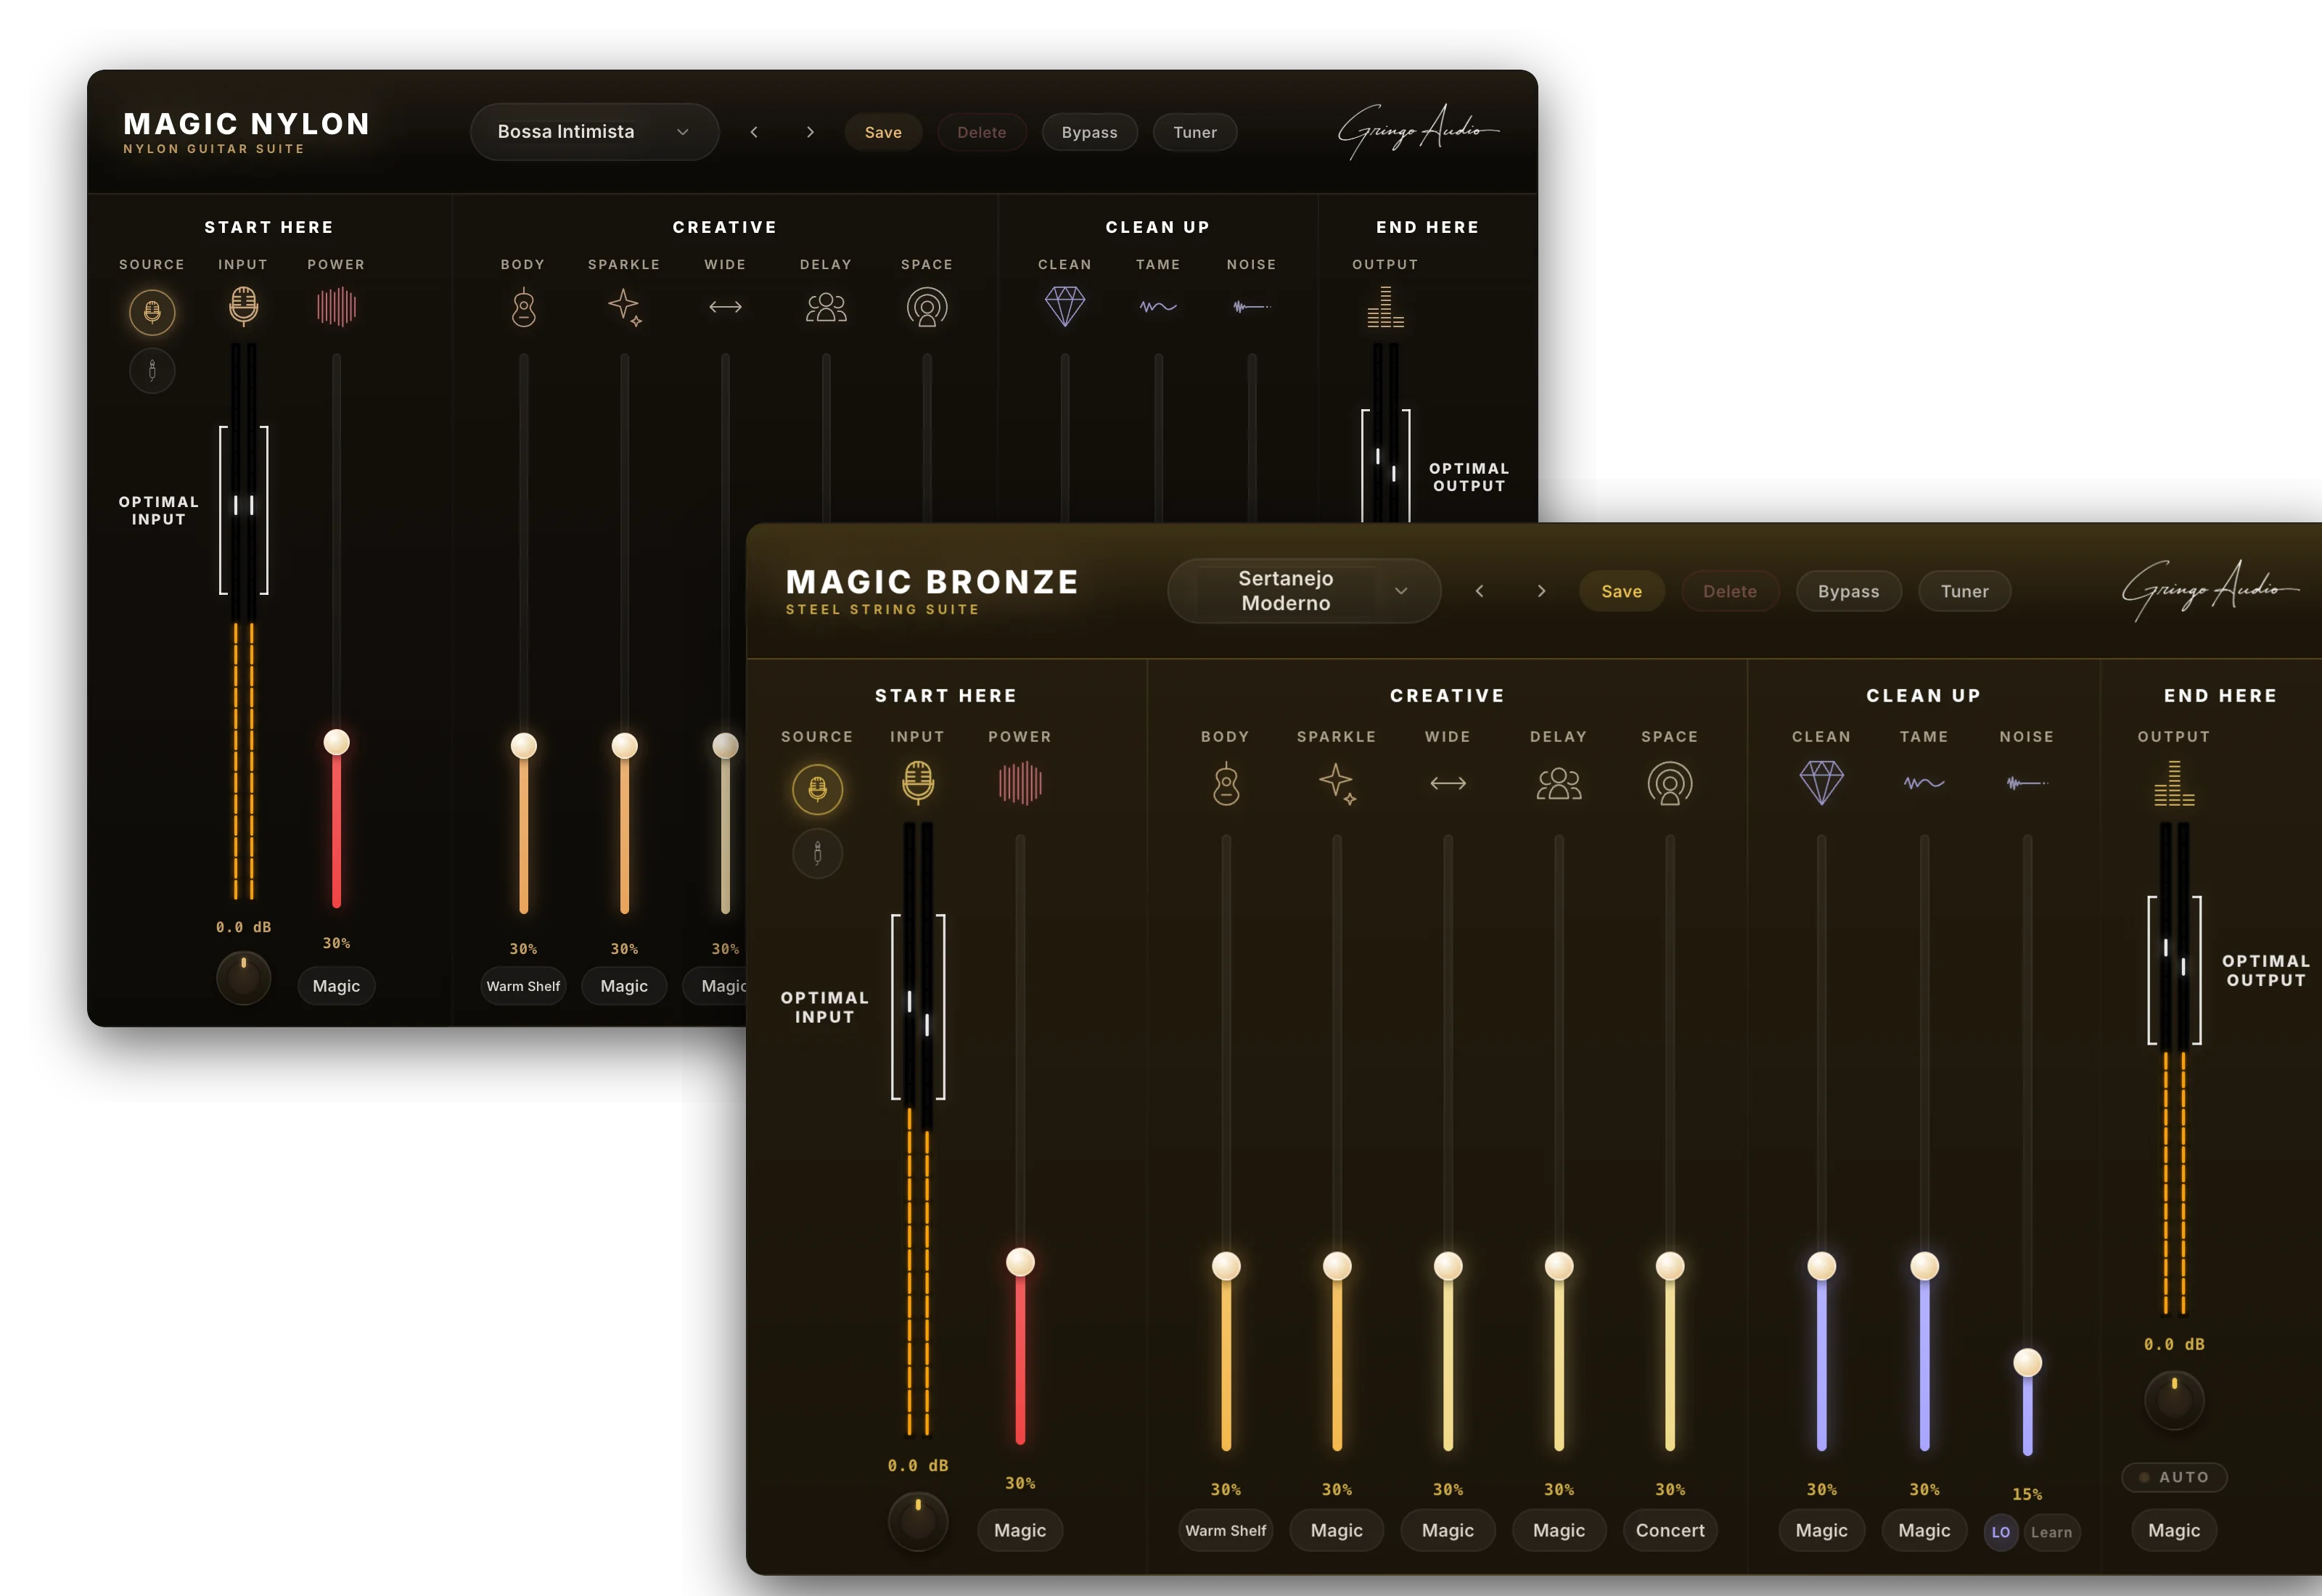This screenshot has width=2322, height=1596.
Task: Go to previous preset in Magic Nylon
Action: point(754,132)
